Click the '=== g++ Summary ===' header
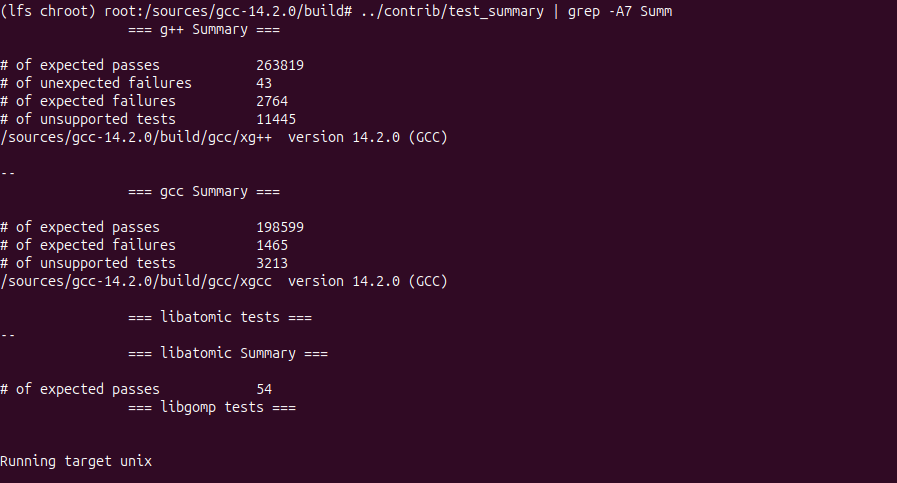The width and height of the screenshot is (897, 483). (x=204, y=29)
